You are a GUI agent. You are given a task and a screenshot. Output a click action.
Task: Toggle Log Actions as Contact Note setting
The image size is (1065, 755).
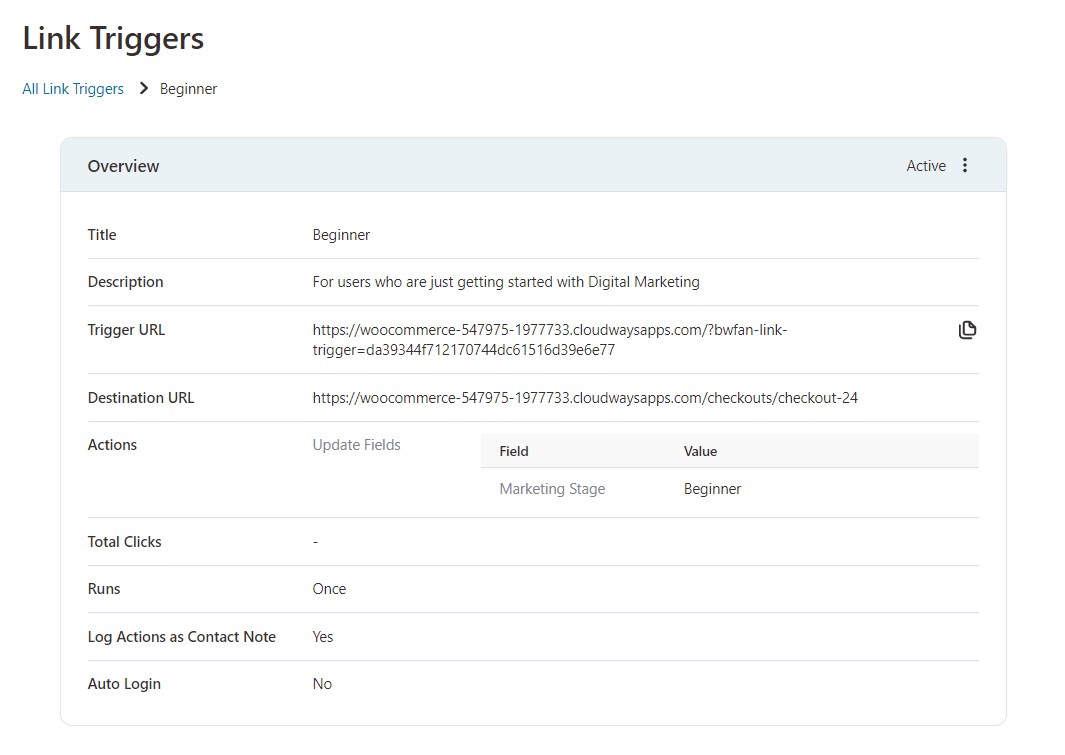click(322, 636)
